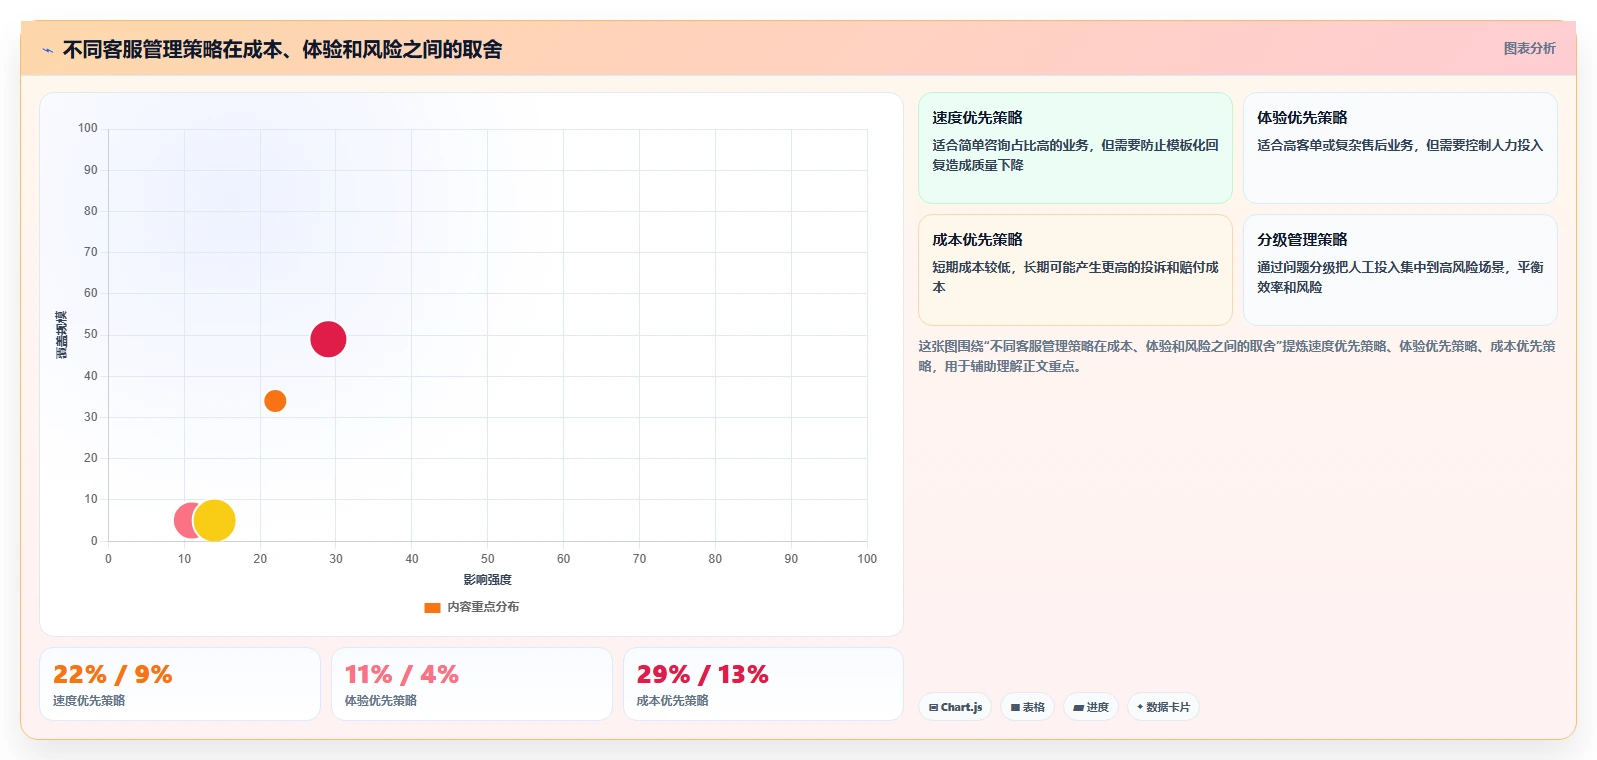
Task: Click the 内容重点分布 legend label
Action: tap(483, 607)
